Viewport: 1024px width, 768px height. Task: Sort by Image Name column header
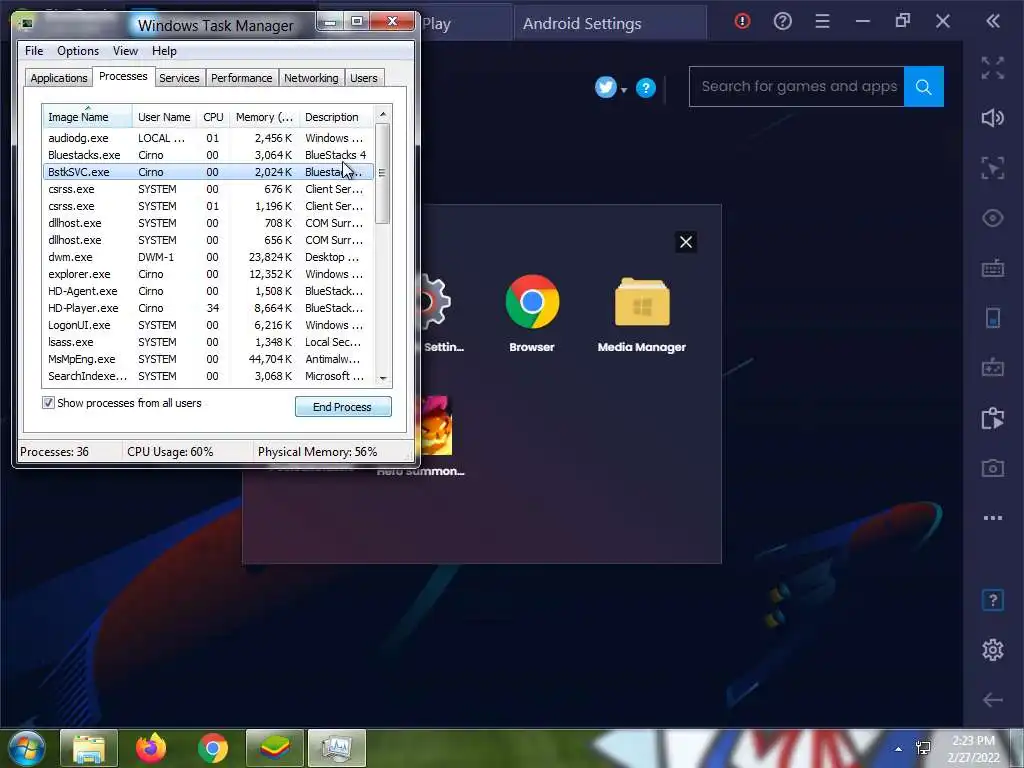pos(87,117)
